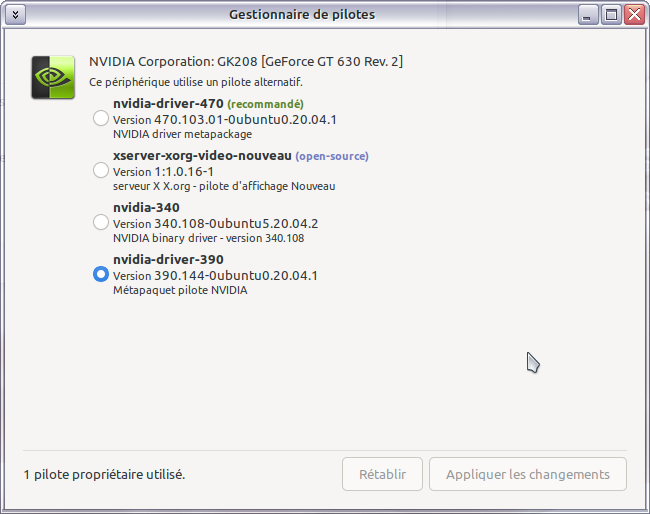Click the open-source tag beside nouveau
The image size is (650, 514).
(332, 156)
